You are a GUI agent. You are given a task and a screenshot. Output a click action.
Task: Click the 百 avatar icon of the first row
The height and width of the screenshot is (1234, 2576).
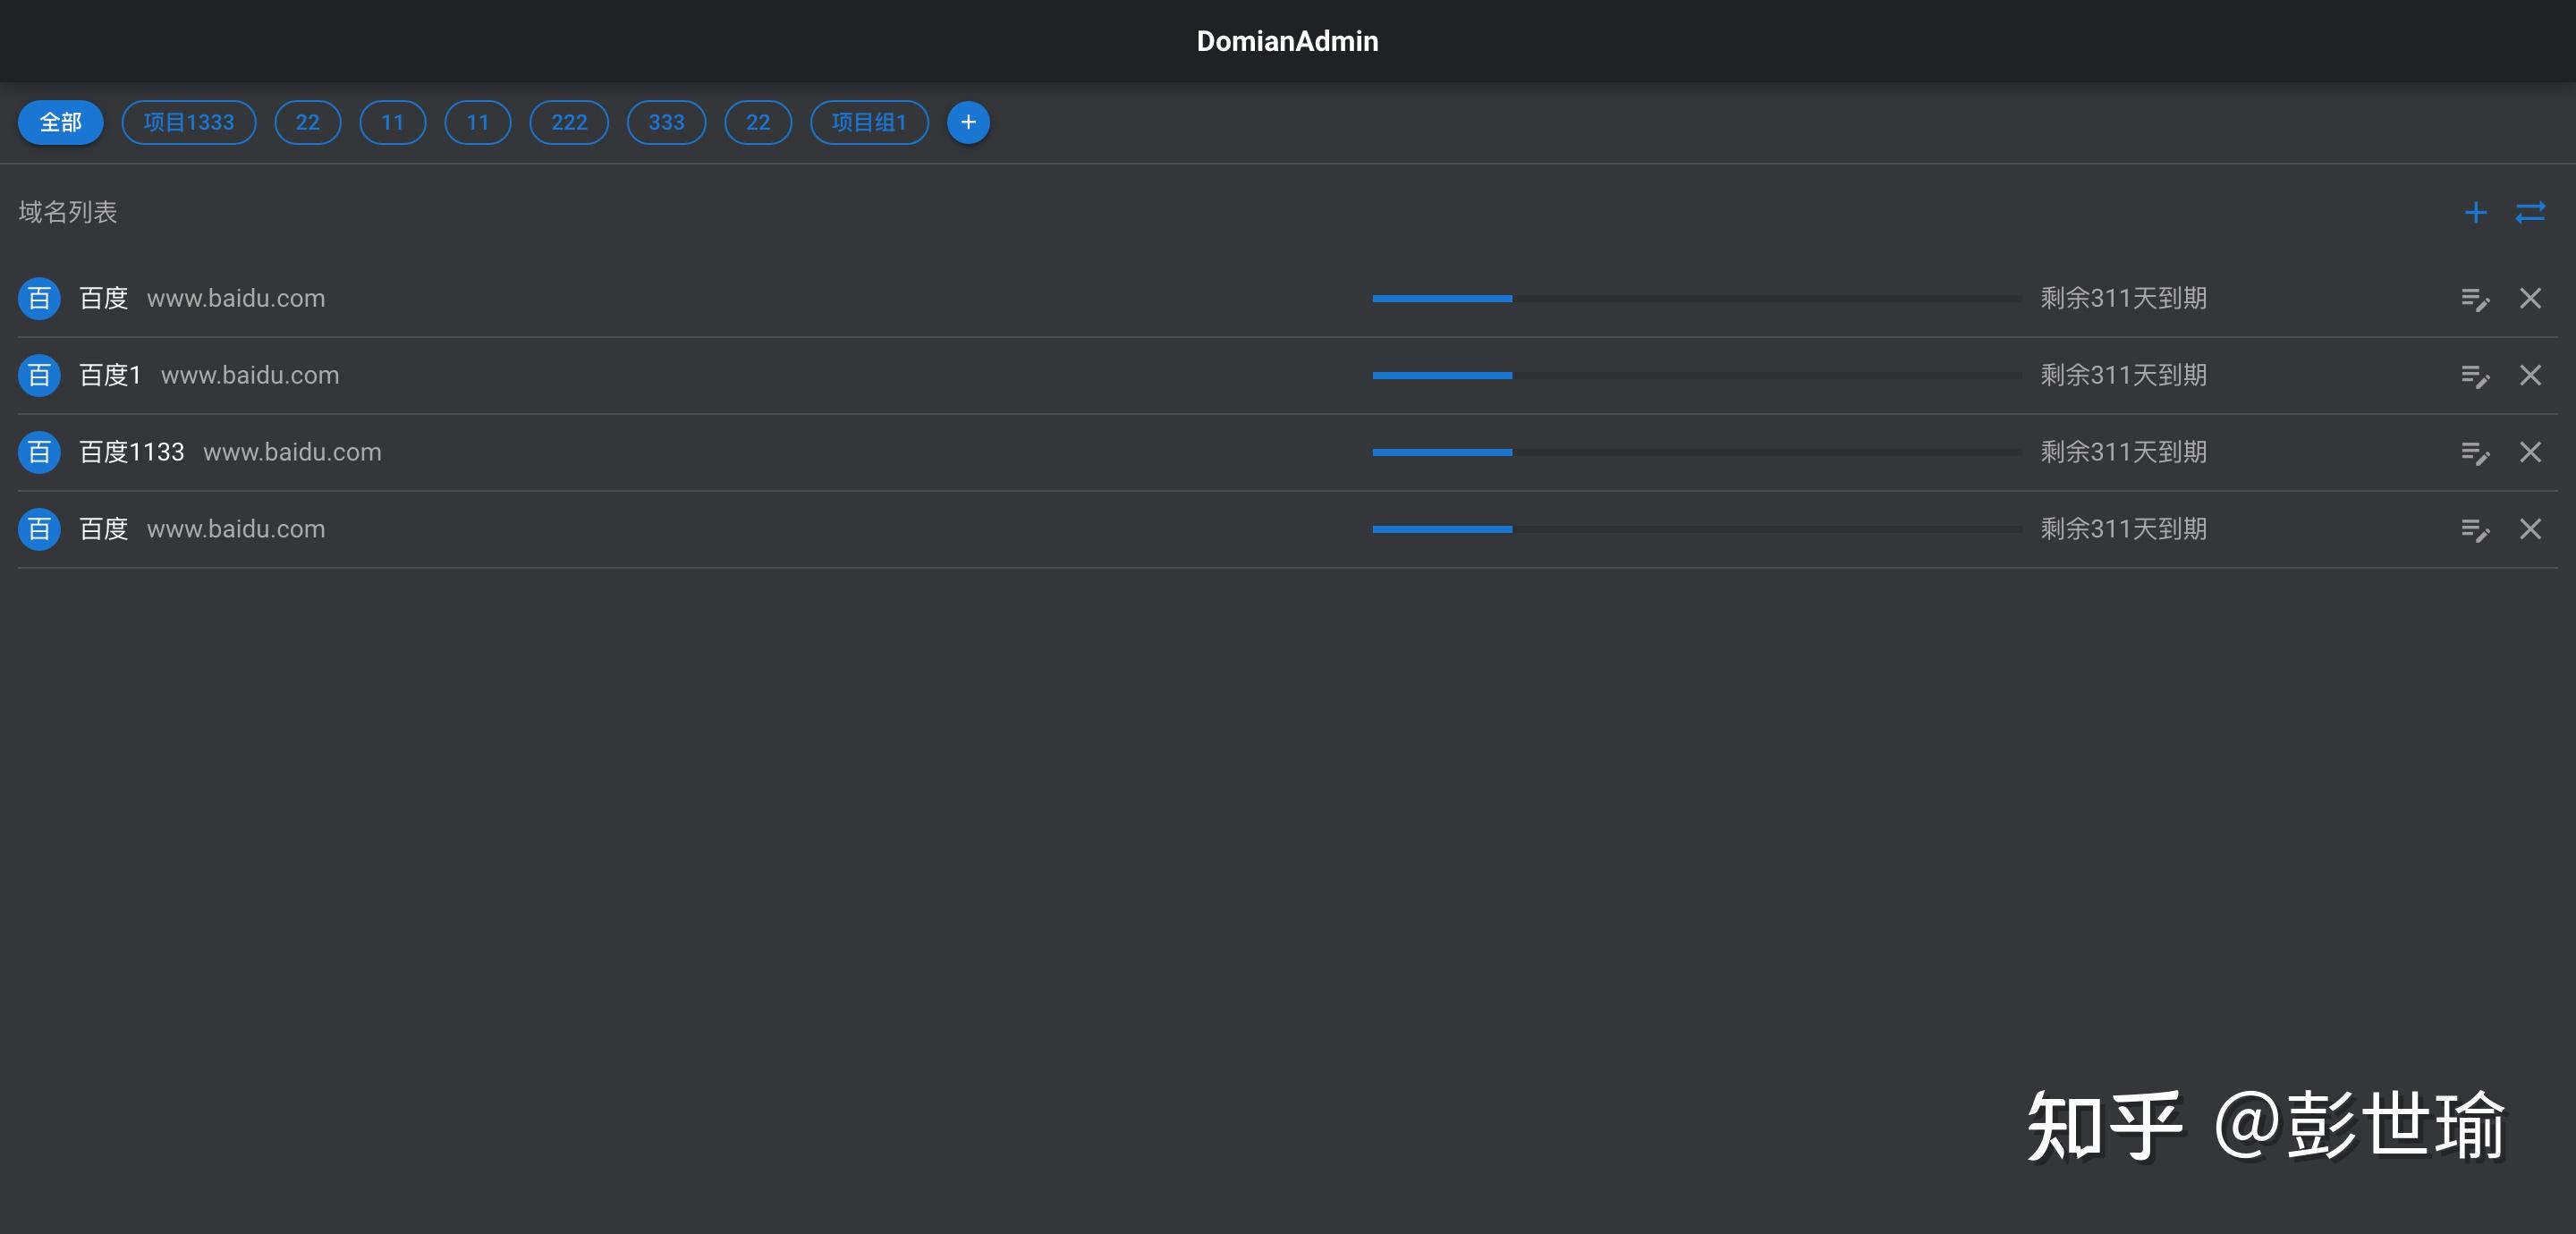coord(38,298)
